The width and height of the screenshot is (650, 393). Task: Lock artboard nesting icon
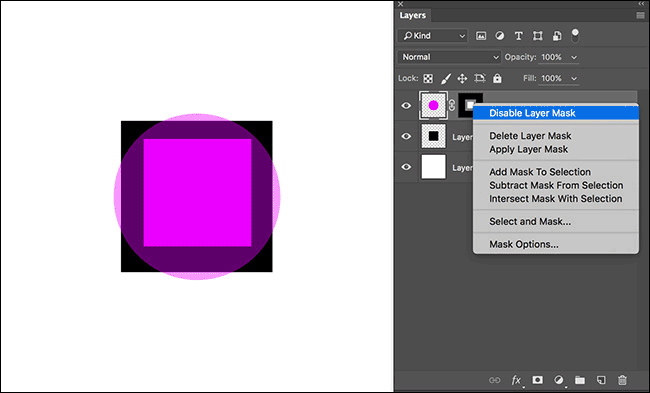coord(480,78)
